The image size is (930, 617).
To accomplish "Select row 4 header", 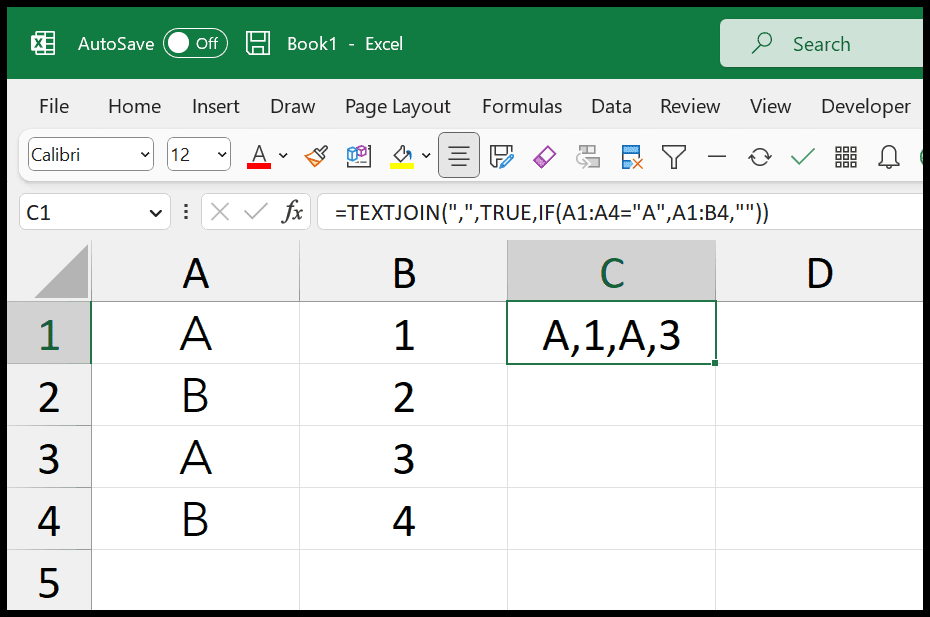I will (49, 520).
